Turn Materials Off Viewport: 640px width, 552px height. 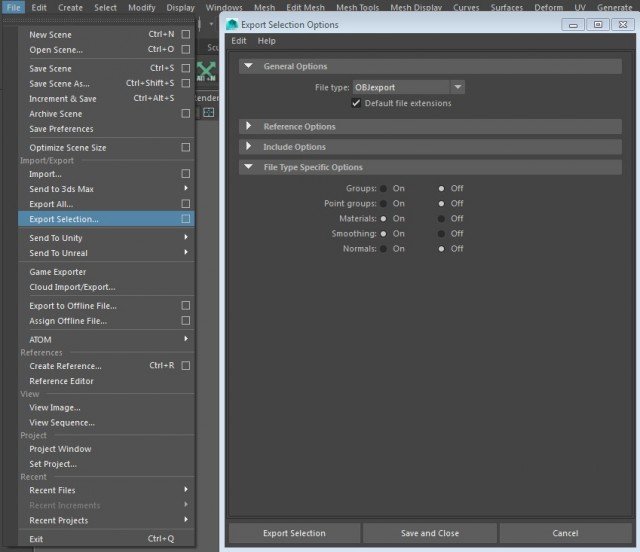pyautogui.click(x=442, y=218)
